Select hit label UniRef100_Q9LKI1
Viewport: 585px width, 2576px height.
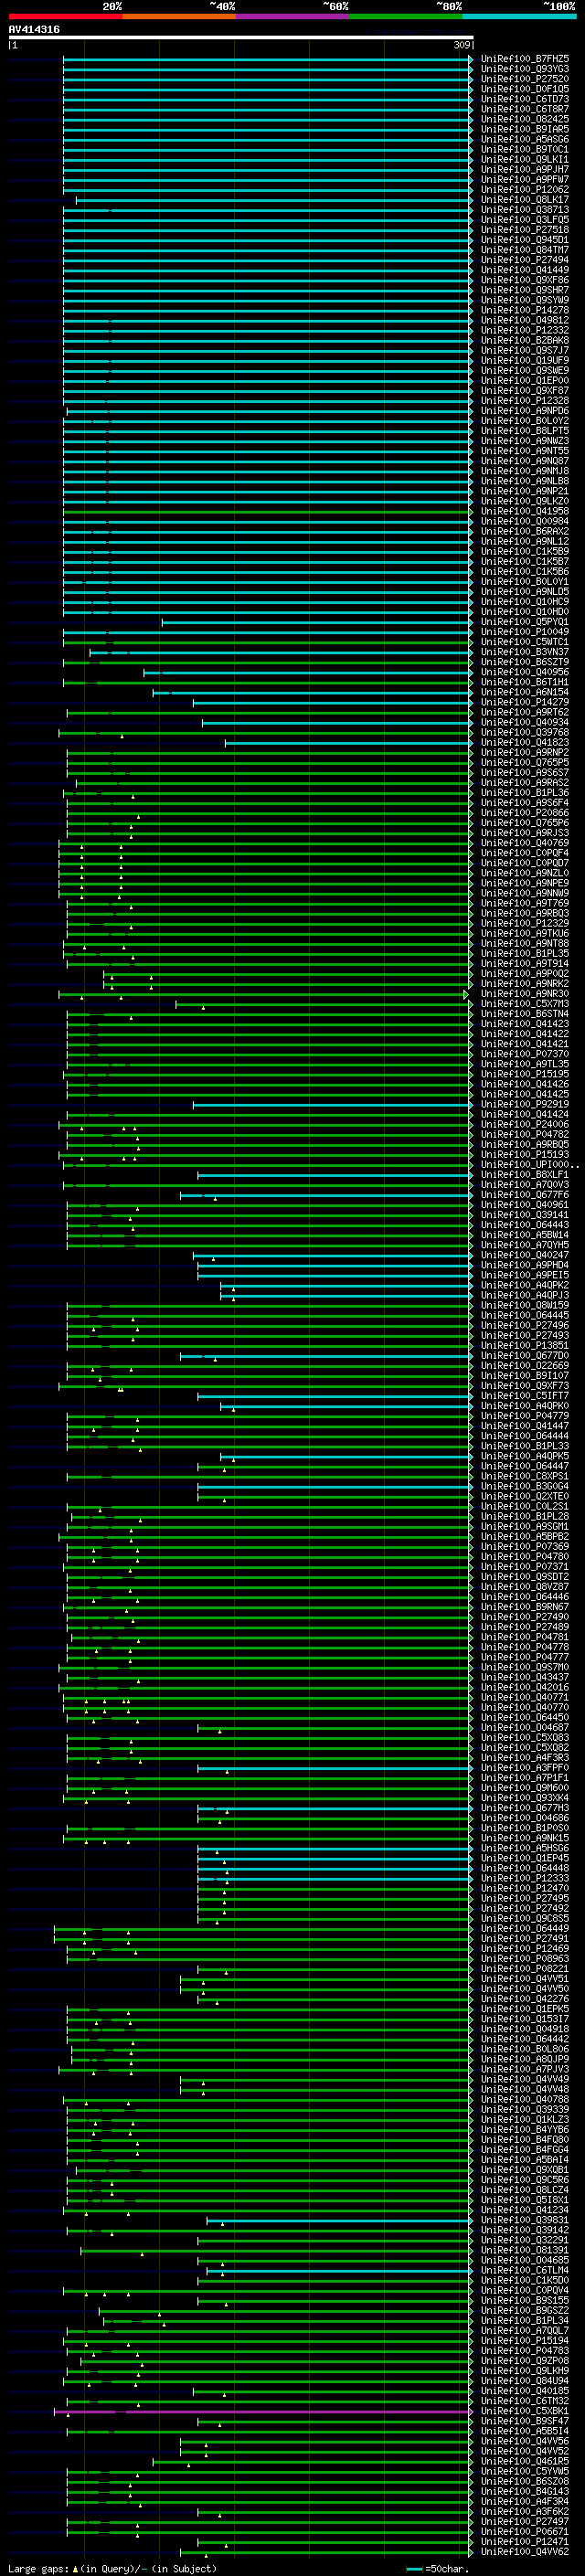(x=525, y=159)
